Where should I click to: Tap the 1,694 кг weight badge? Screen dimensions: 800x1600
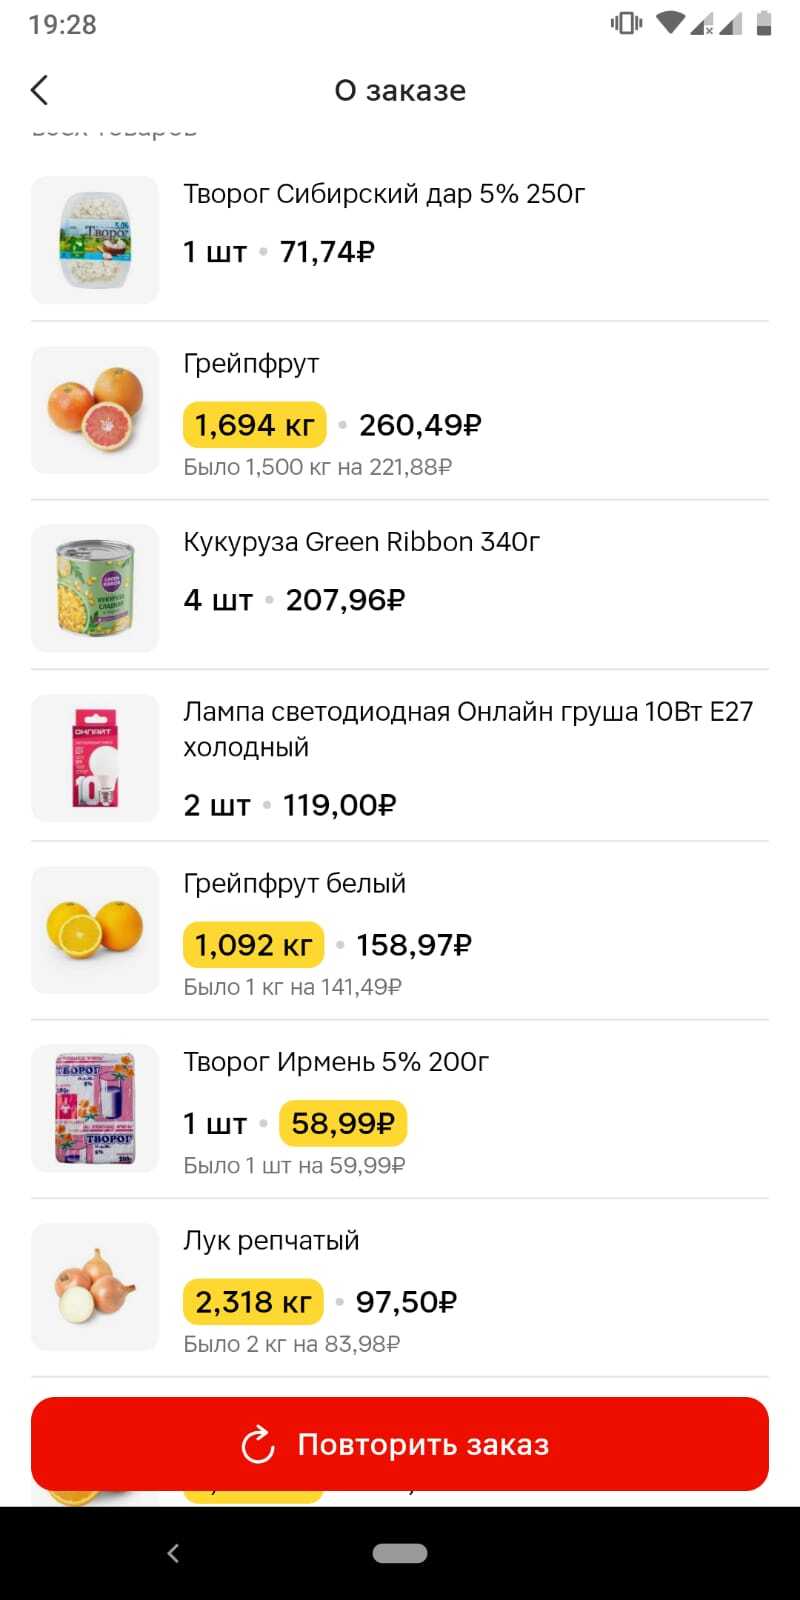click(254, 425)
